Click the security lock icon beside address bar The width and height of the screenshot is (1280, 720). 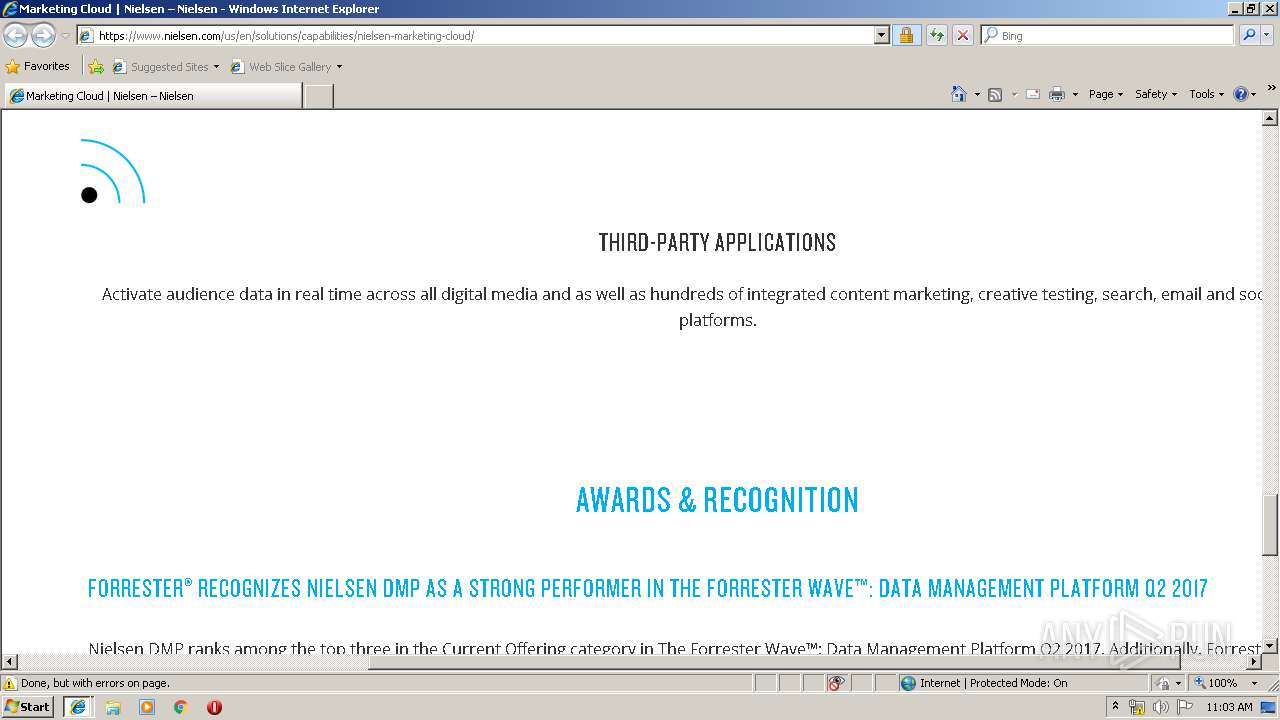tap(906, 36)
